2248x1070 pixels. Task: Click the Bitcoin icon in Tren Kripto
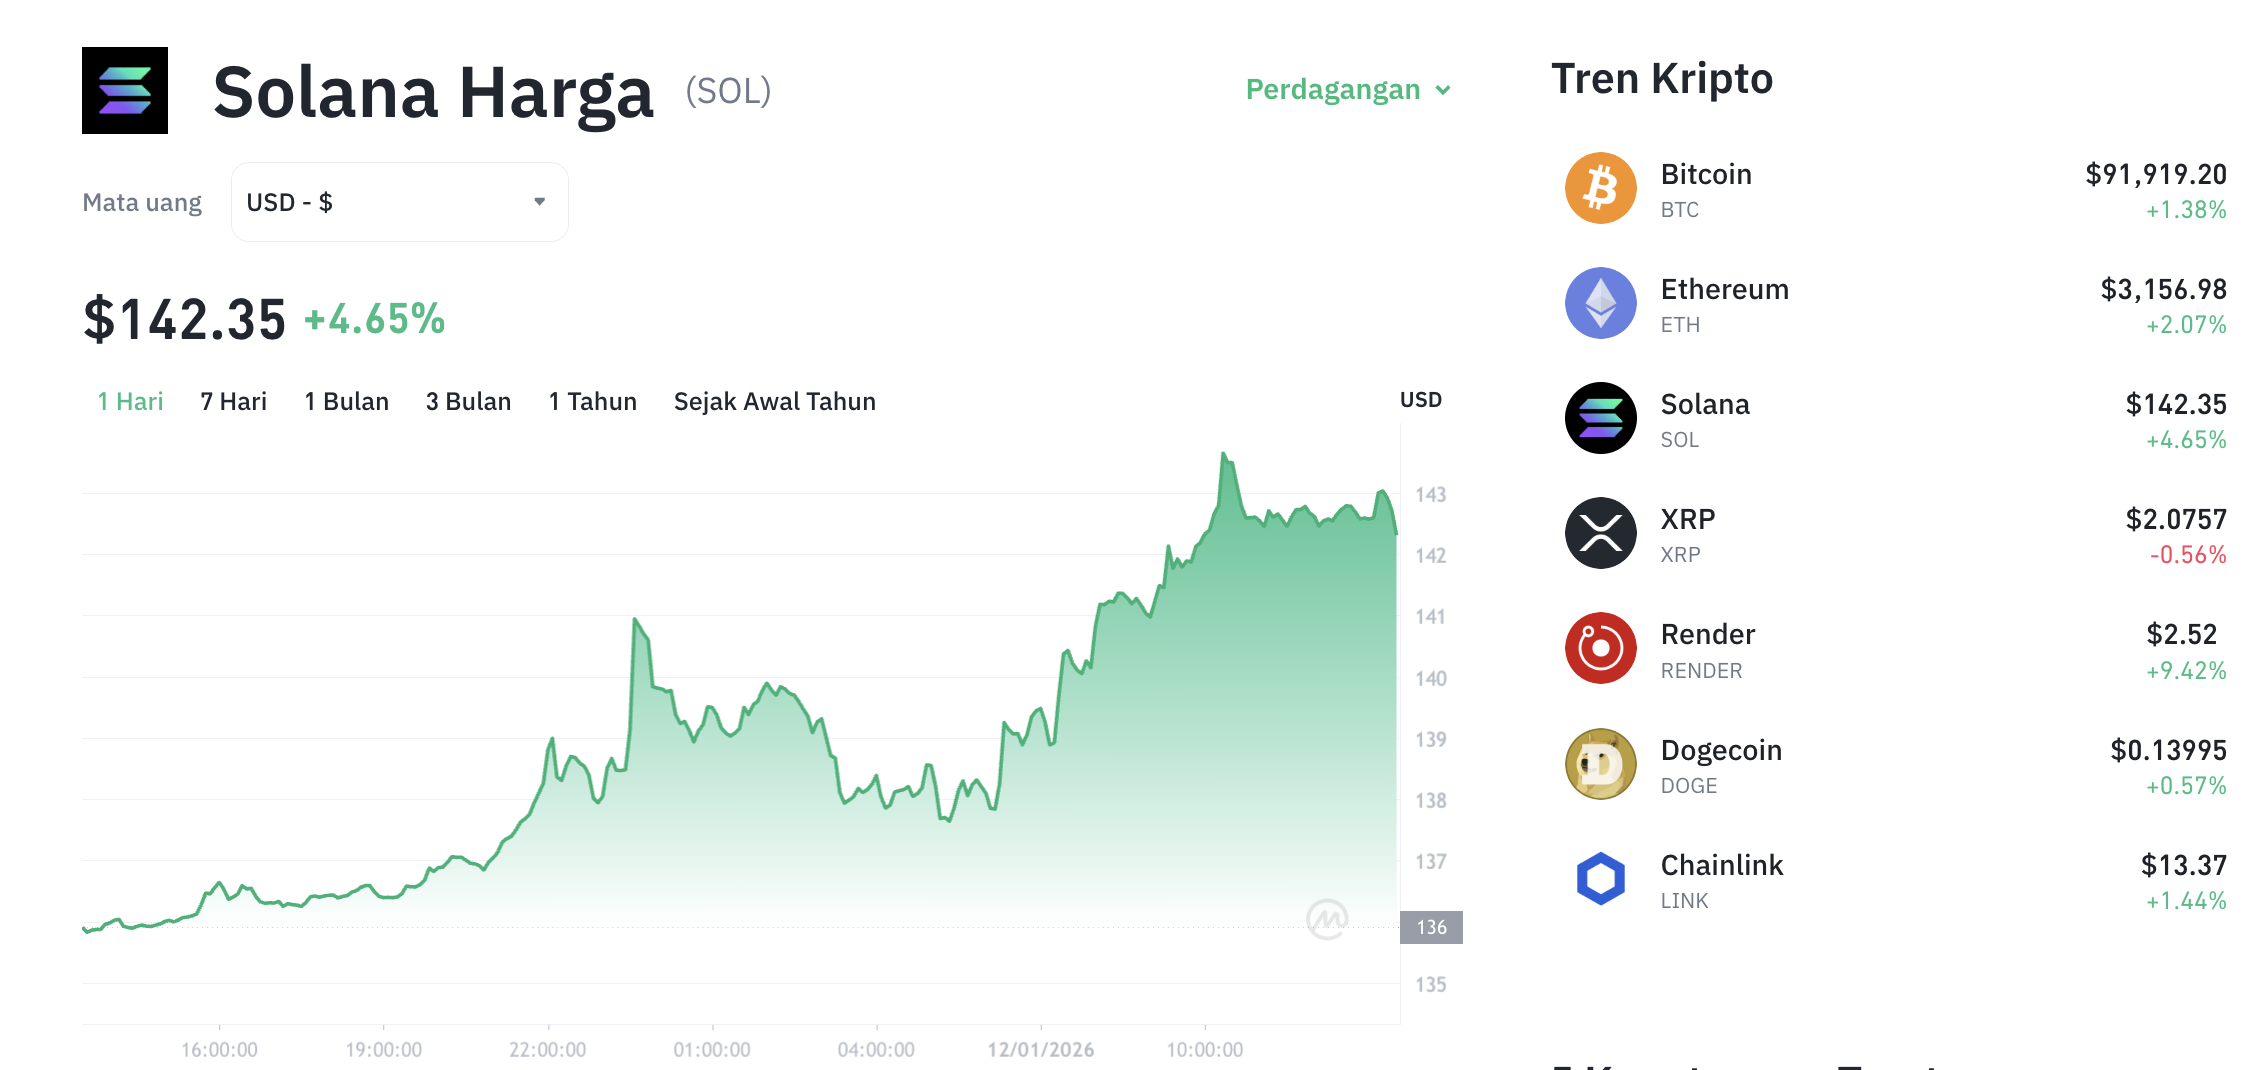(x=1600, y=188)
